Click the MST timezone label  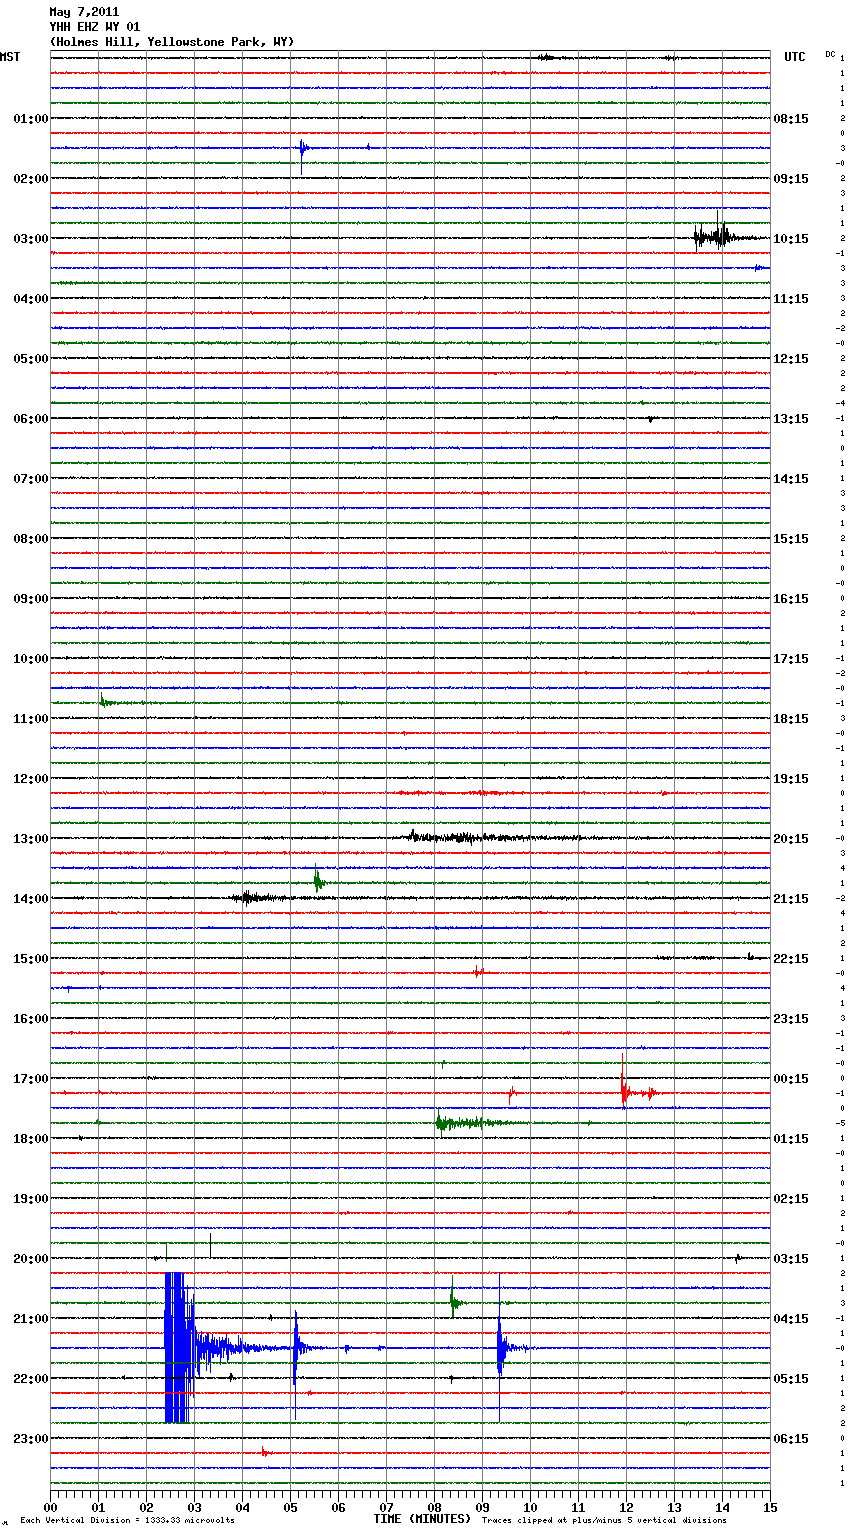coord(10,57)
